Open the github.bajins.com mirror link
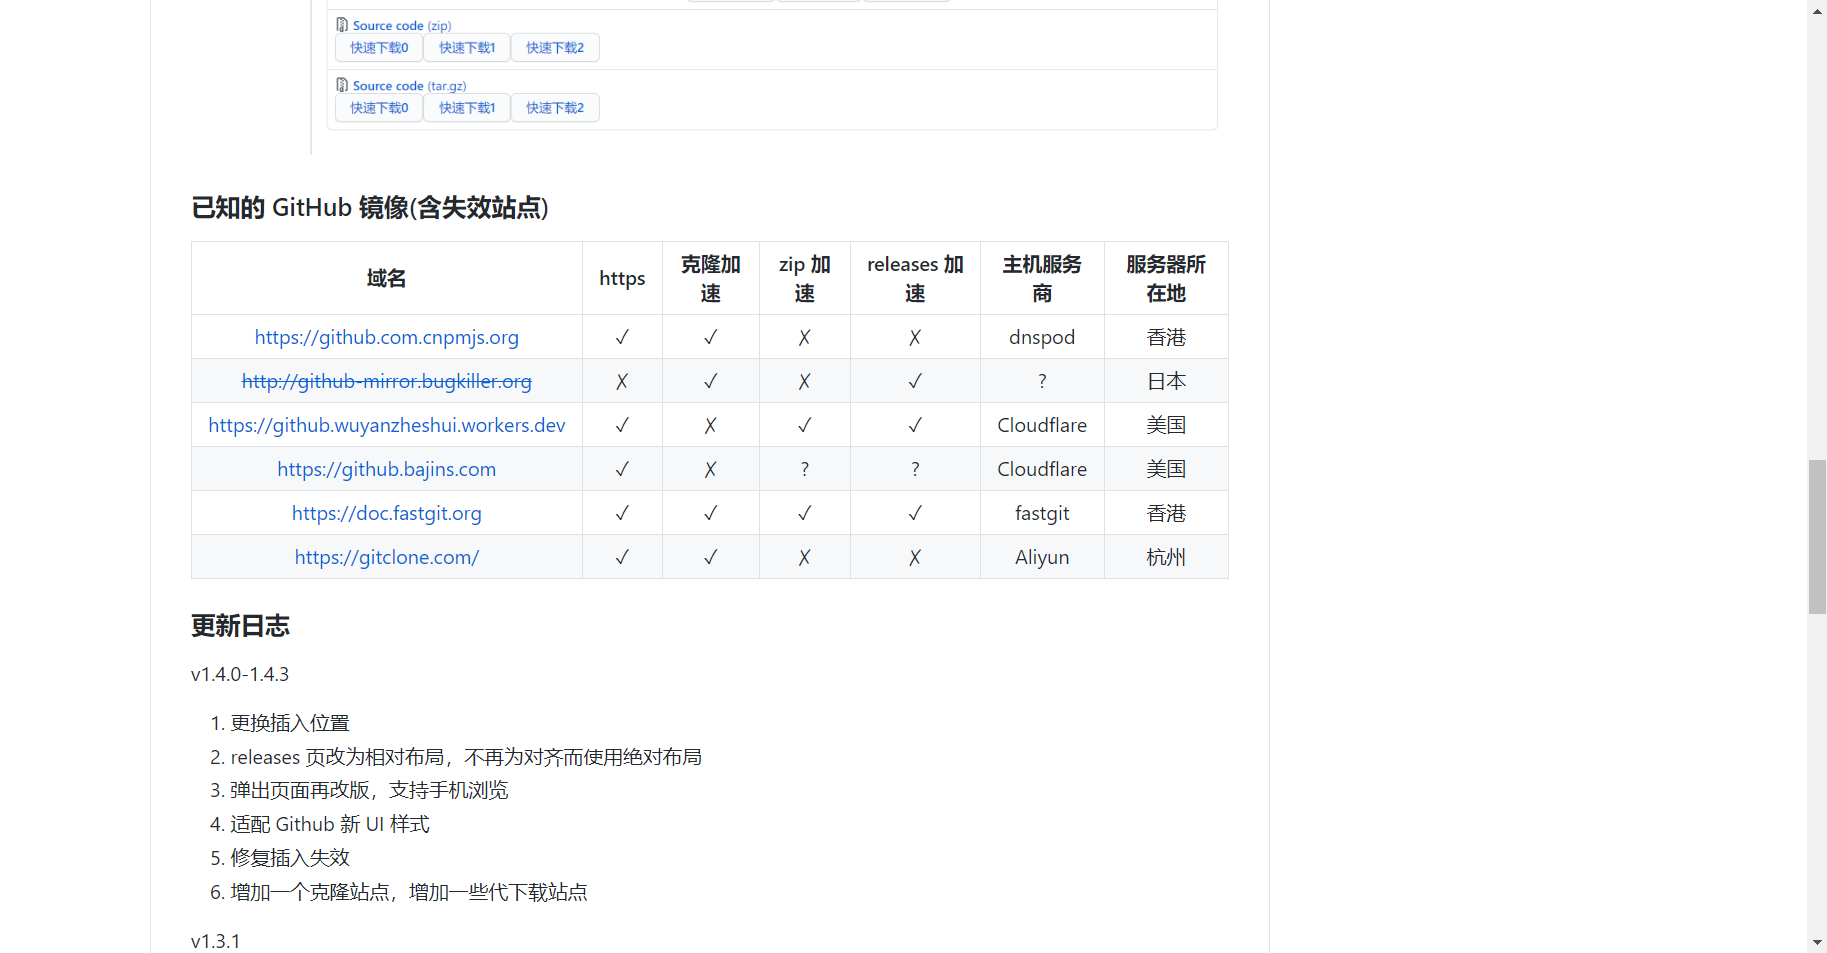 click(386, 468)
